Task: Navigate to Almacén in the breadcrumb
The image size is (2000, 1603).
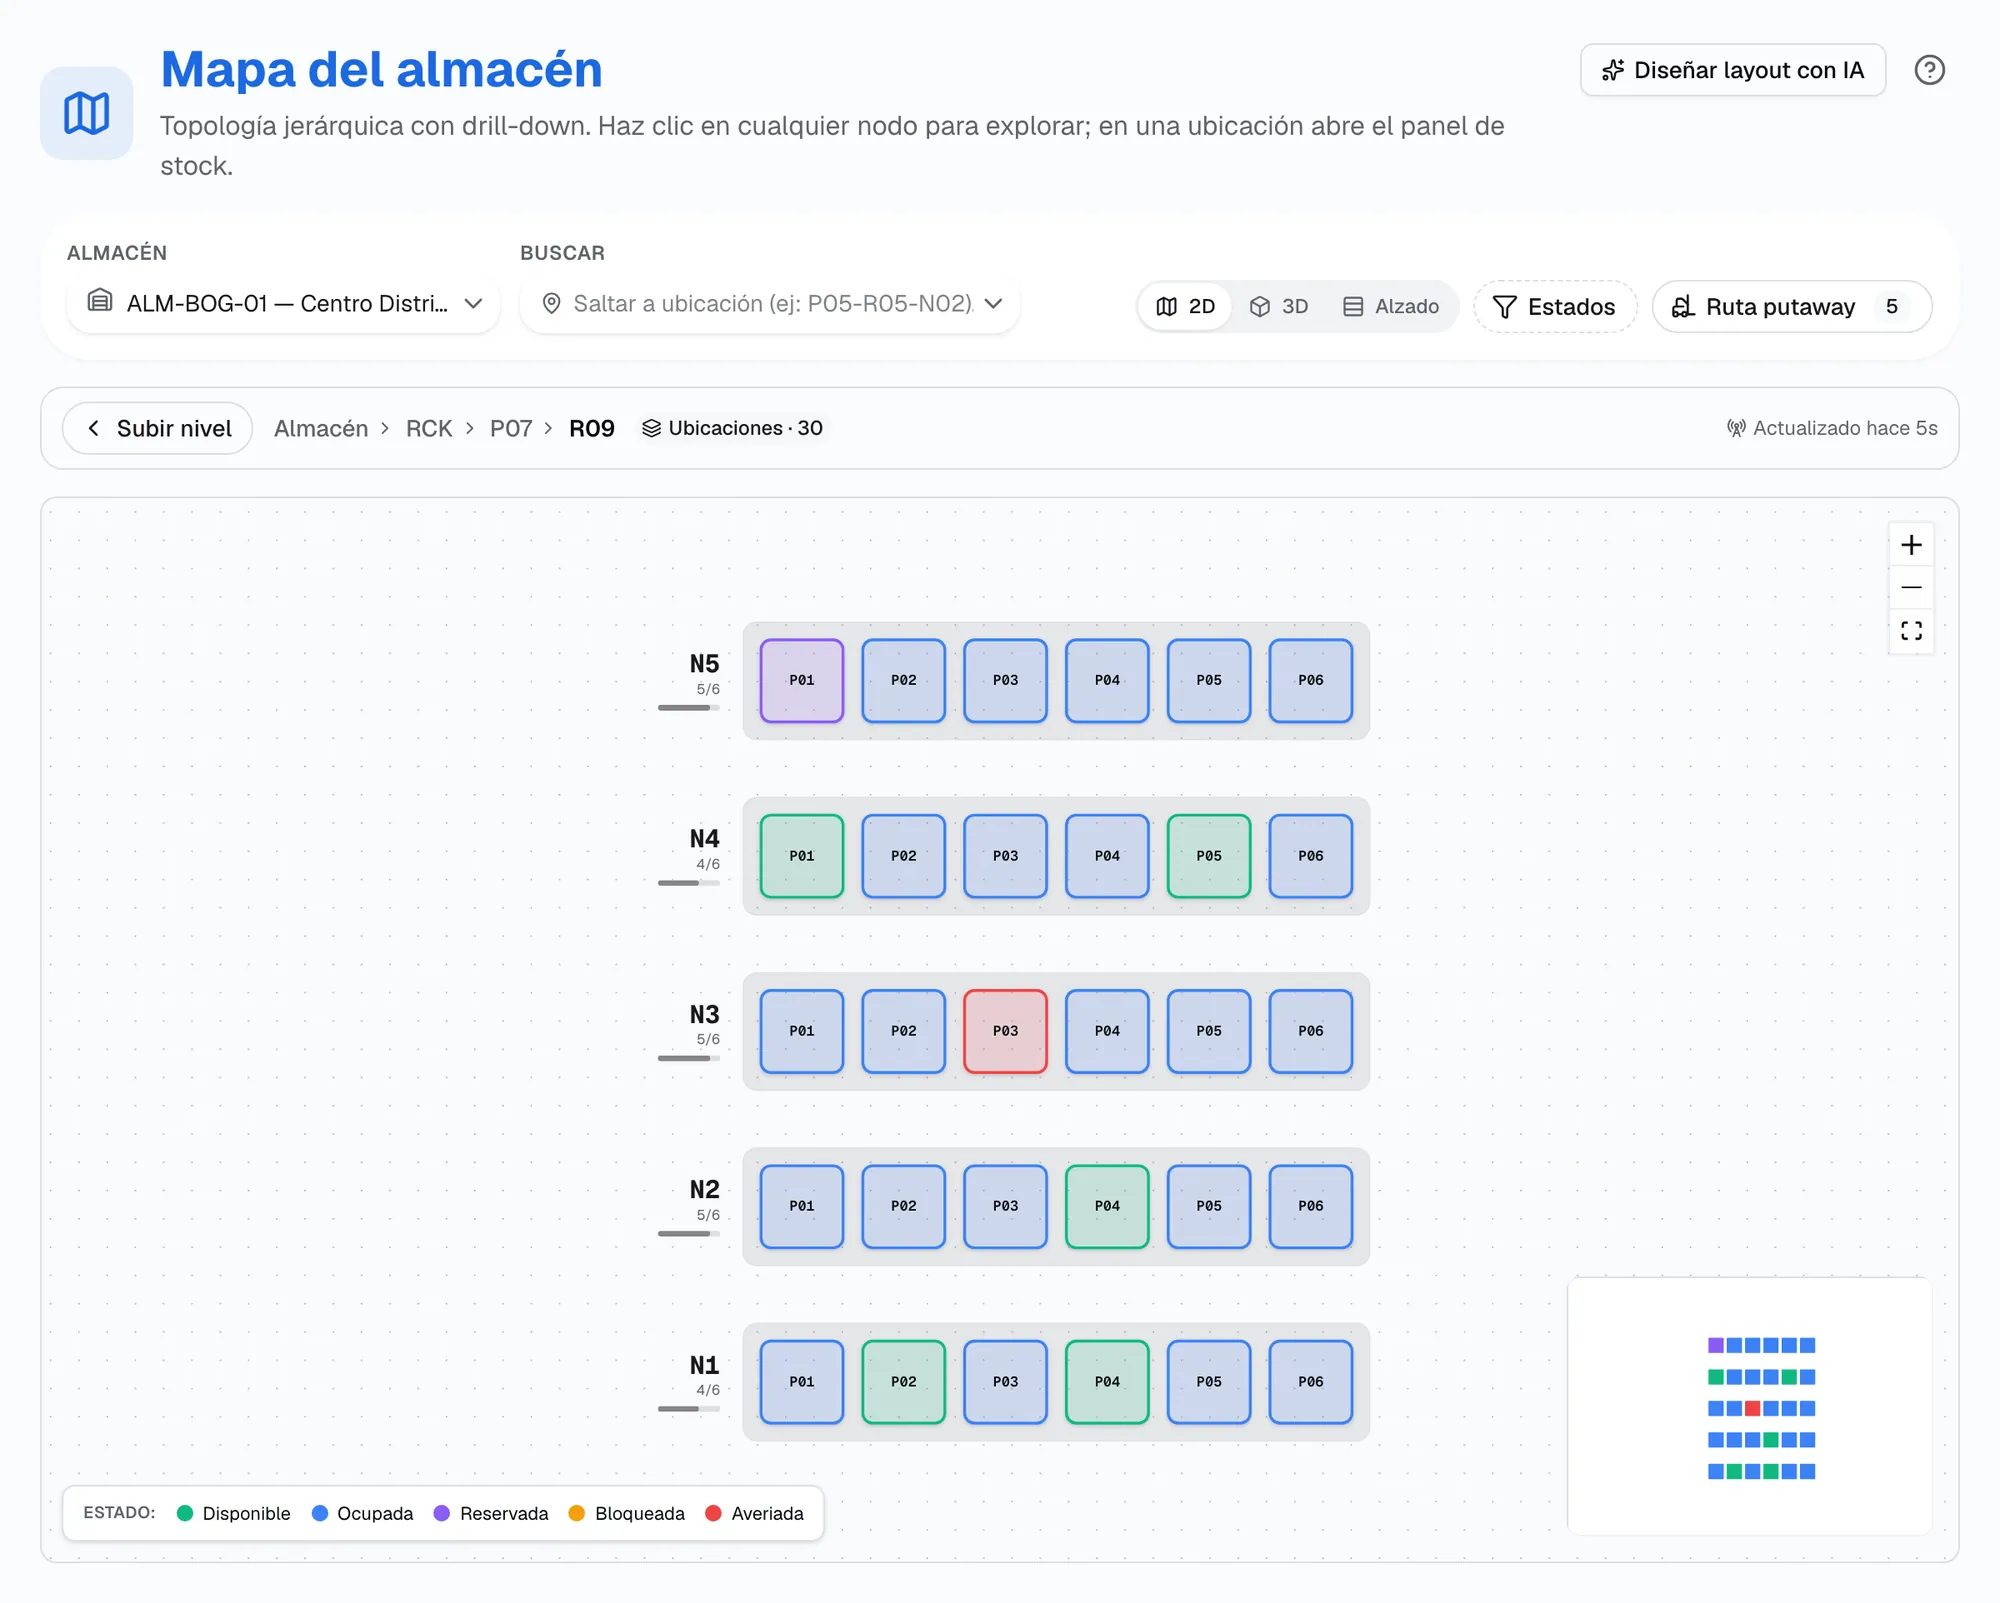Action: (321, 428)
